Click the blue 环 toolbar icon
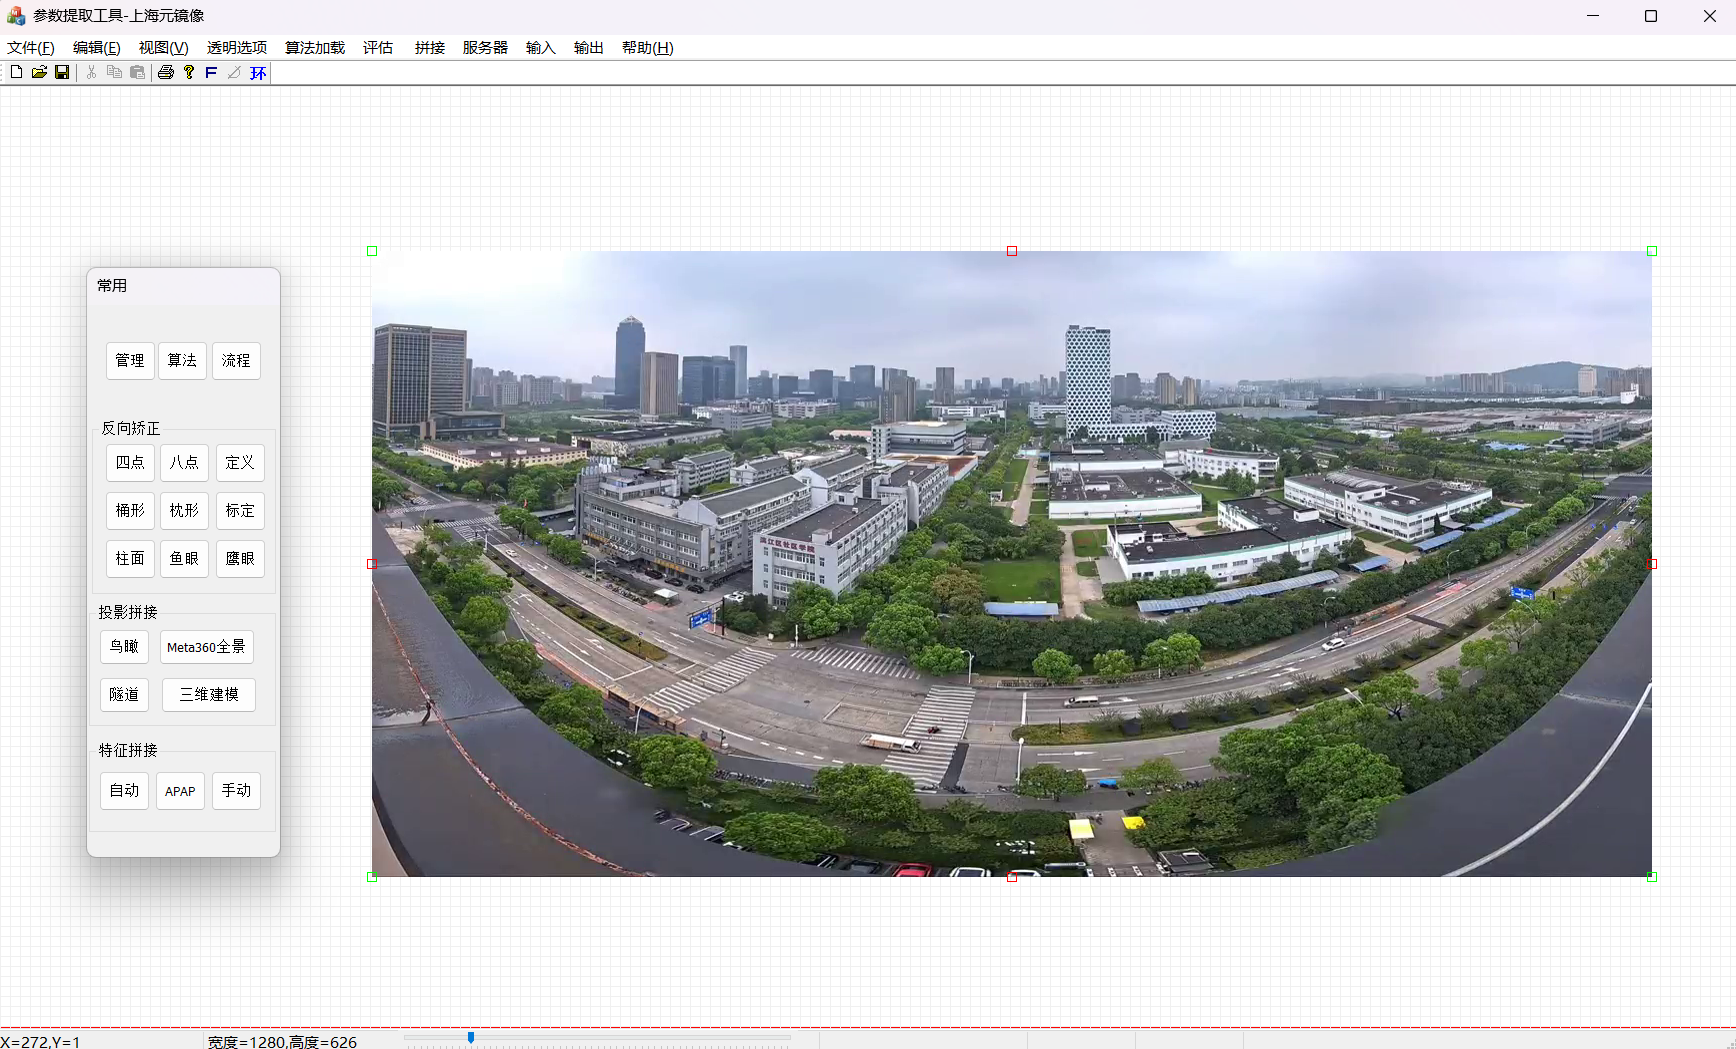The image size is (1736, 1049). [x=258, y=72]
